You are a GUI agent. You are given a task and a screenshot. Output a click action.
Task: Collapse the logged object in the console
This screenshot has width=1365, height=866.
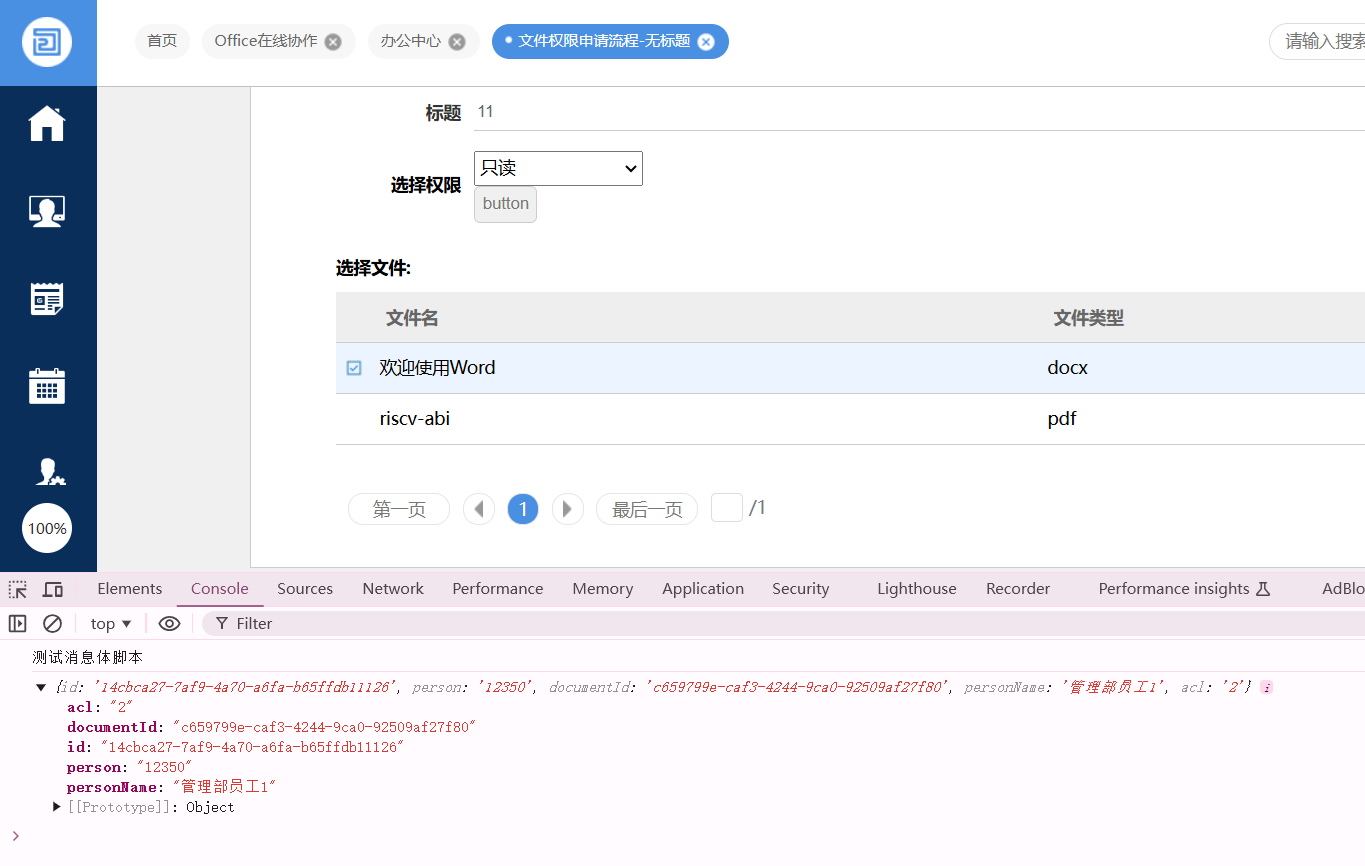[x=41, y=687]
